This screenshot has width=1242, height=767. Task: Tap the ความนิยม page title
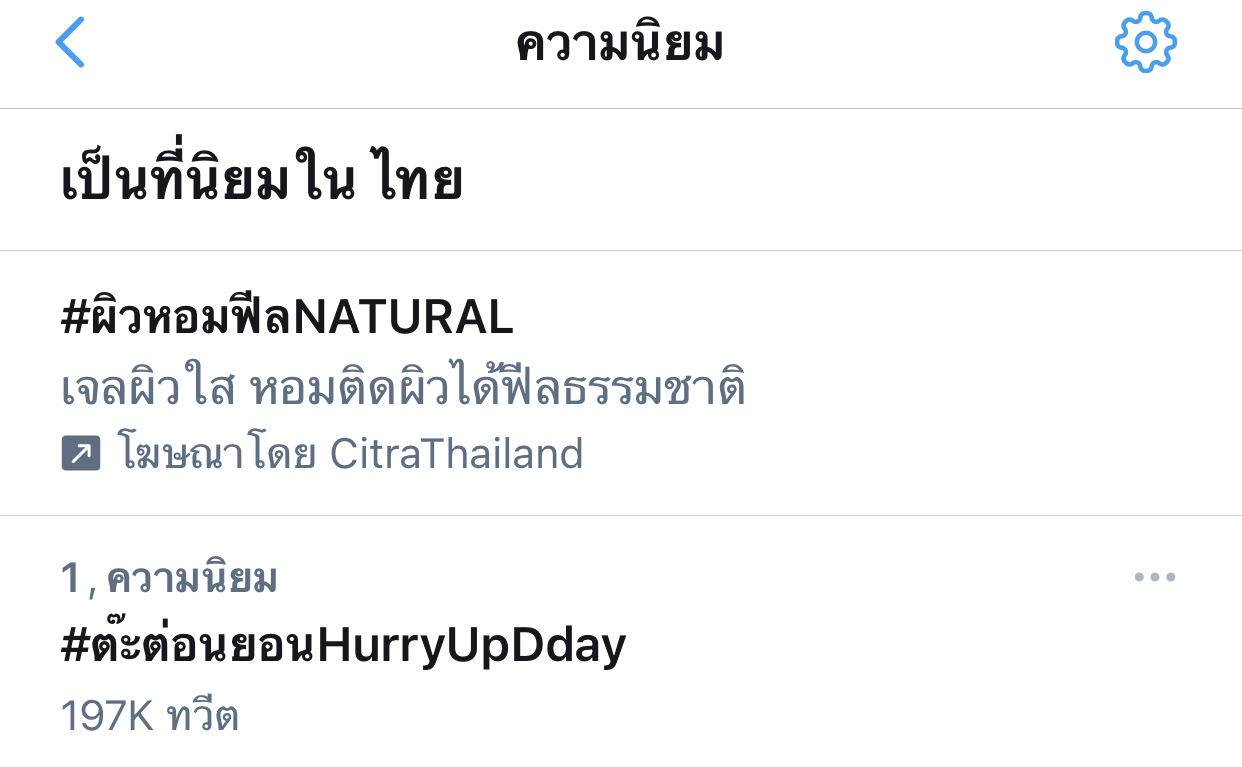tap(619, 45)
